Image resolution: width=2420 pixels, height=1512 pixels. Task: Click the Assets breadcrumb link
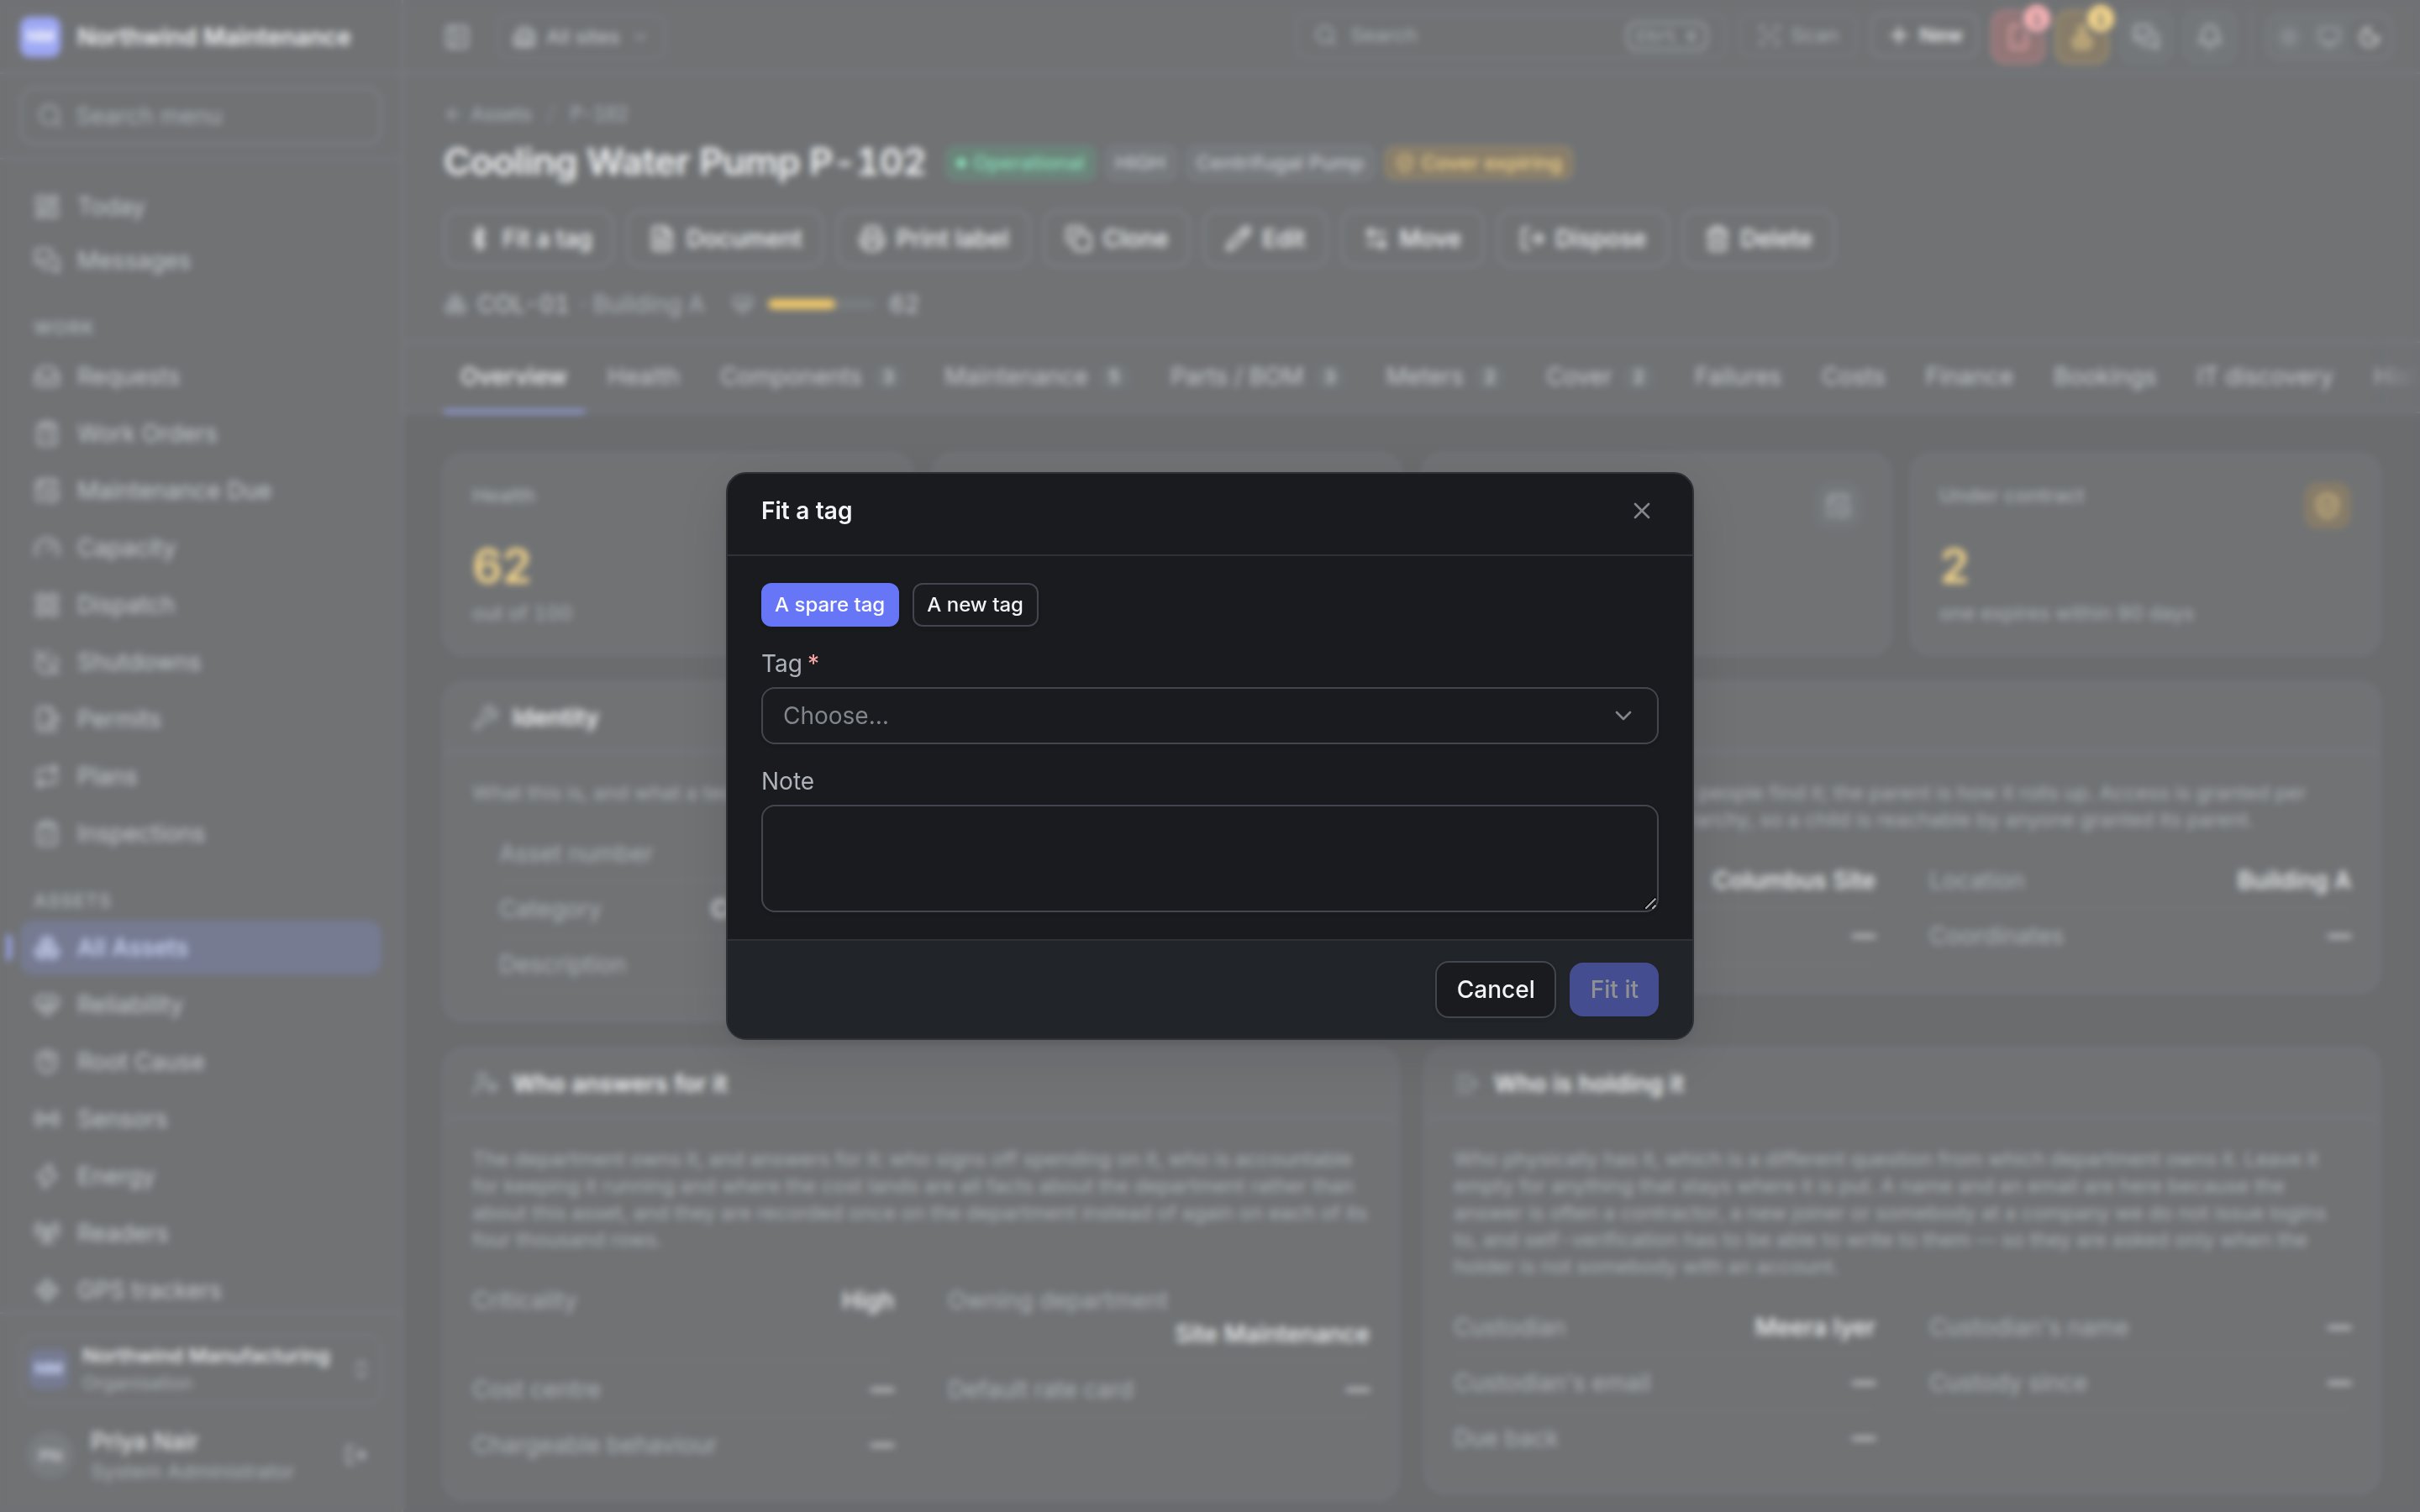501,115
